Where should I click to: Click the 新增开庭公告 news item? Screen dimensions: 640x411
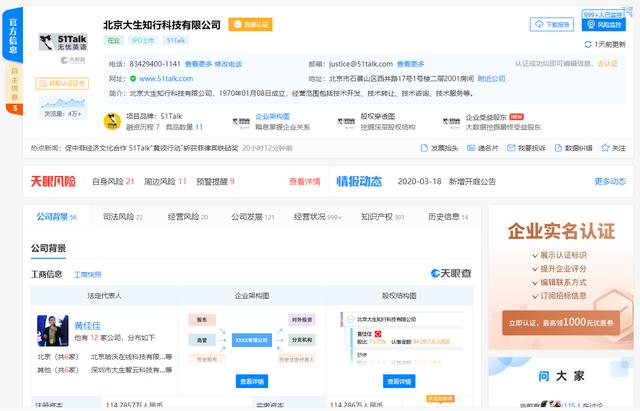[x=472, y=181]
